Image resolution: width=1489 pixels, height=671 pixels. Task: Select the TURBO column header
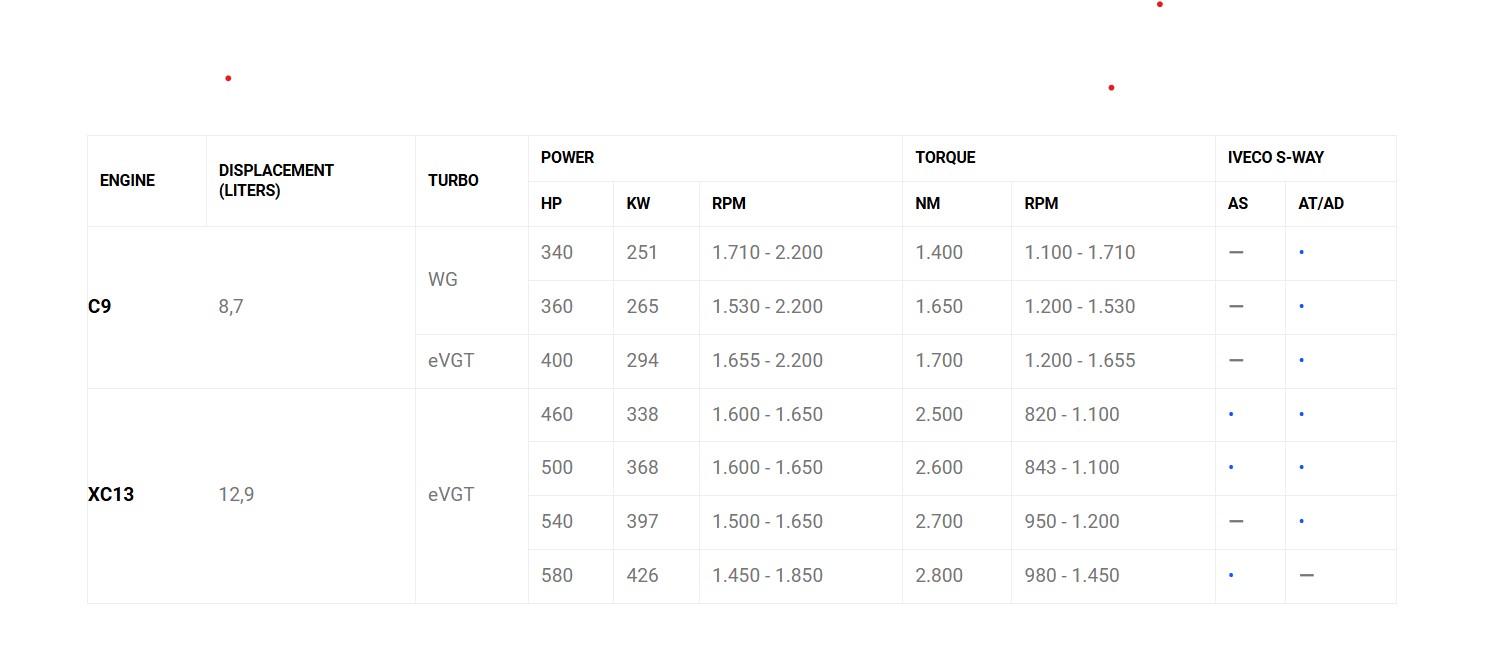[453, 181]
